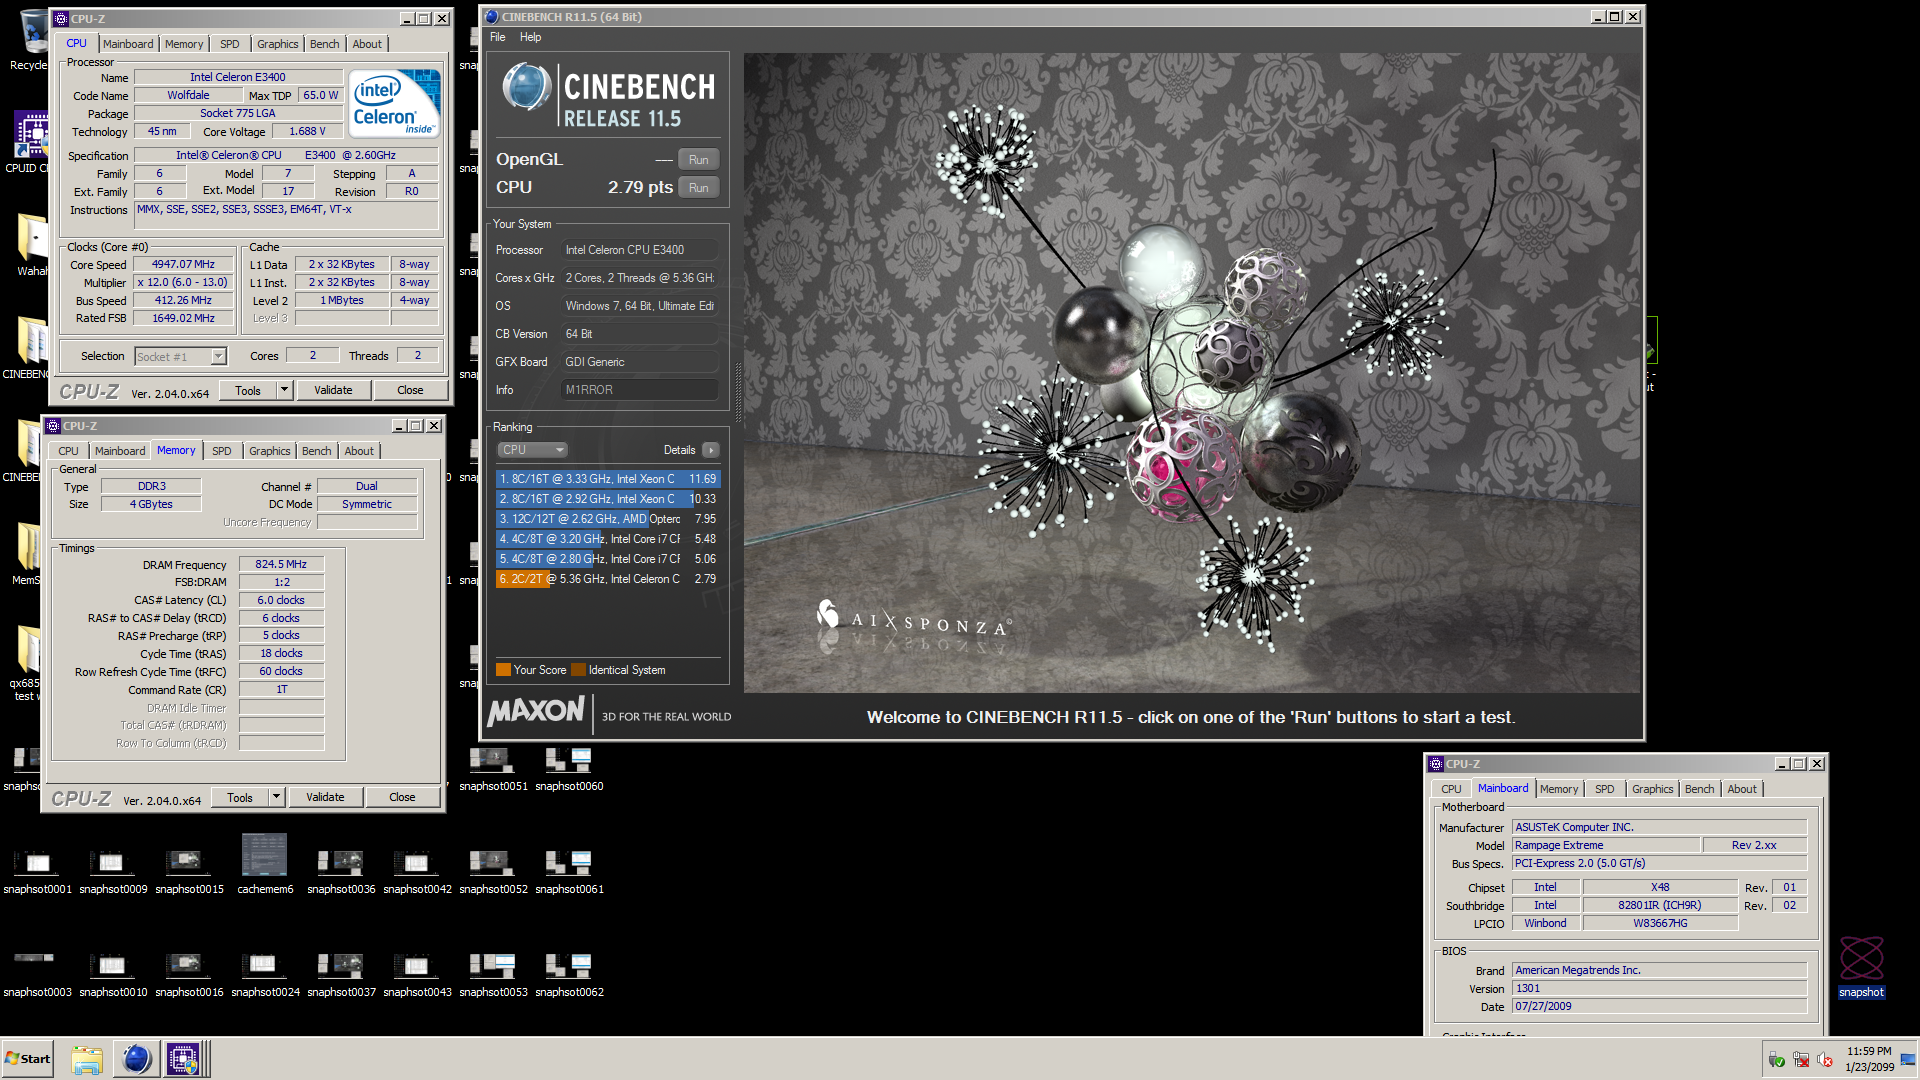Screen dimensions: 1920x1080
Task: Open cachemem6 desktop icon
Action: (265, 865)
